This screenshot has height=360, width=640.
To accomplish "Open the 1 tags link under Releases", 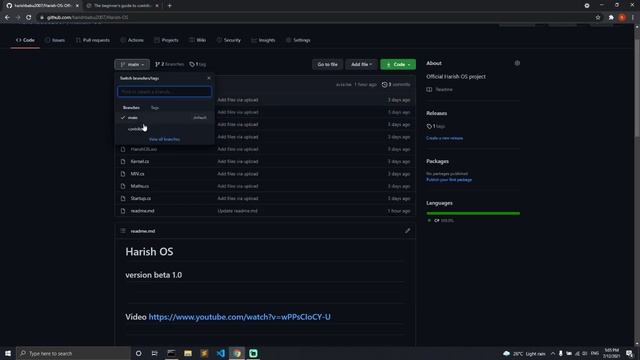I will pyautogui.click(x=436, y=127).
